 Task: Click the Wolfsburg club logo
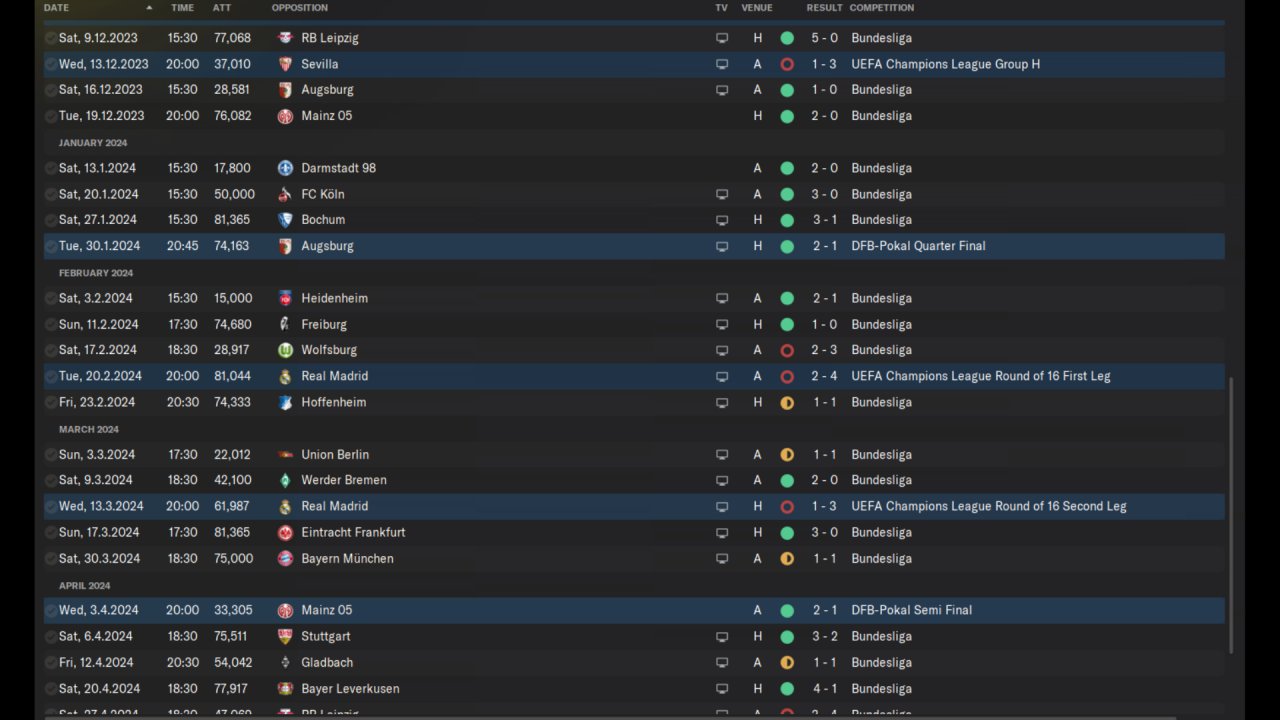[285, 350]
